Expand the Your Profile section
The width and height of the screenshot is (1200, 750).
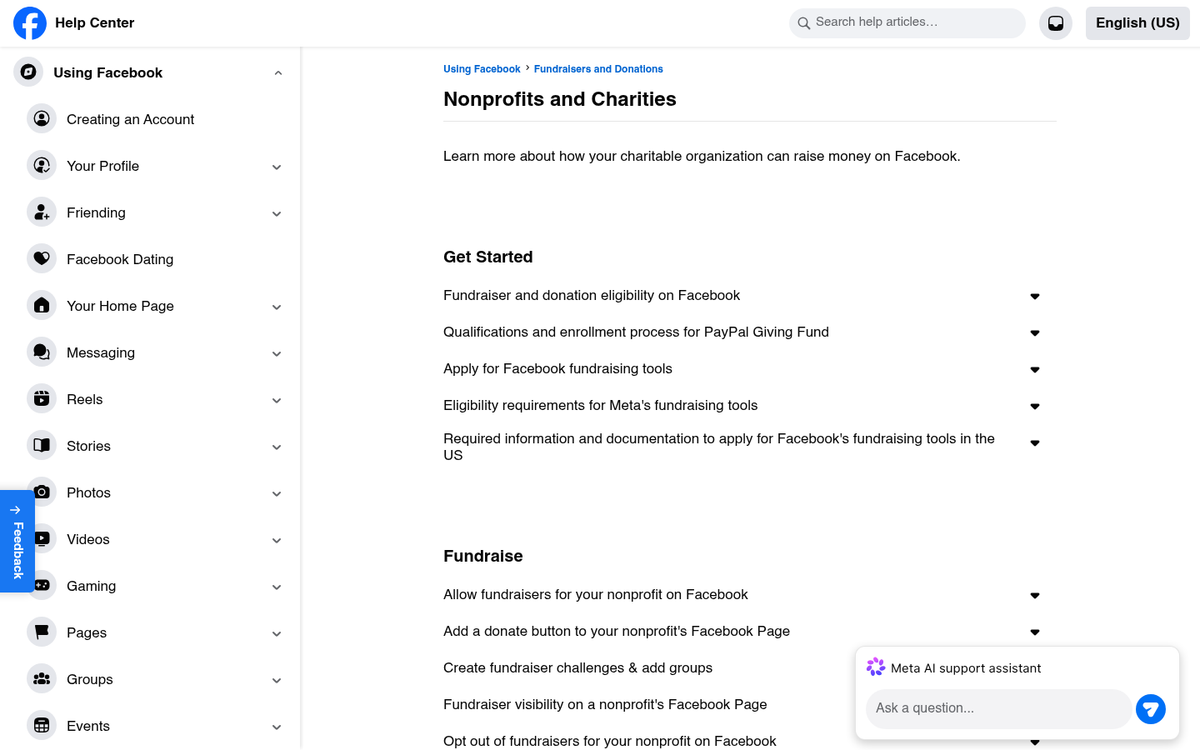tap(276, 166)
